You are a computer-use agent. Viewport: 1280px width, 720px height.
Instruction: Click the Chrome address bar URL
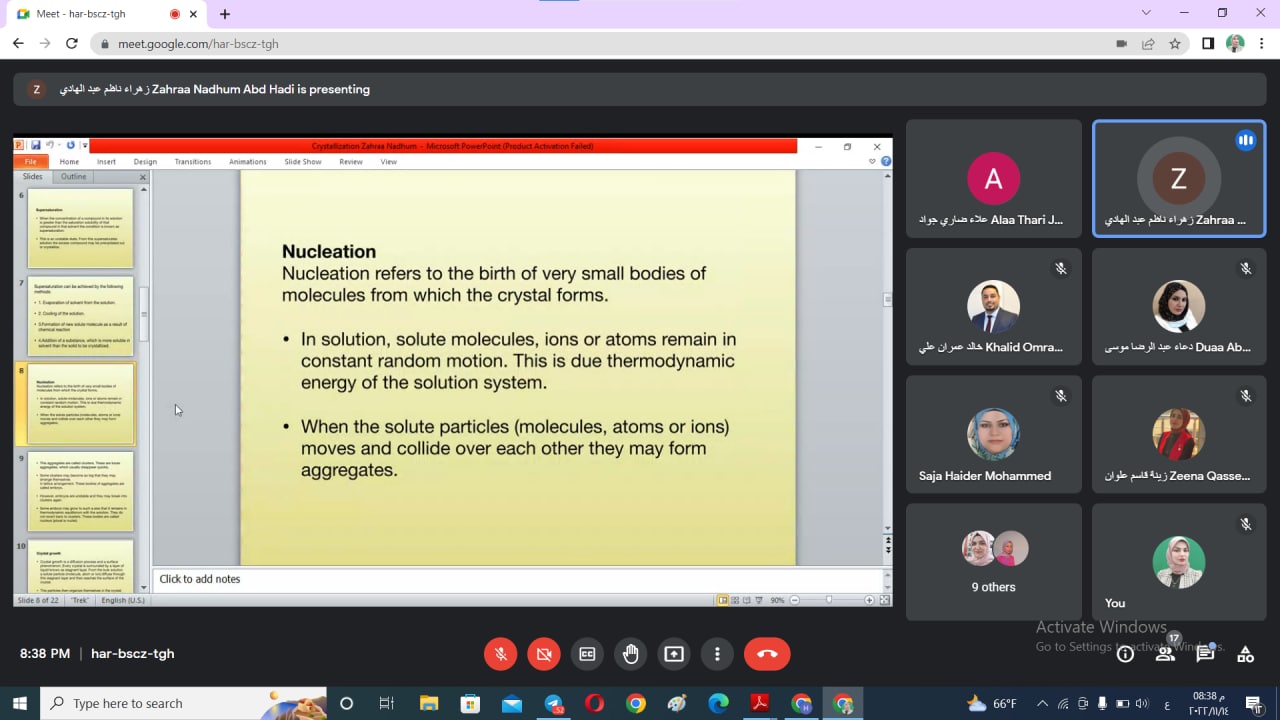pos(198,44)
